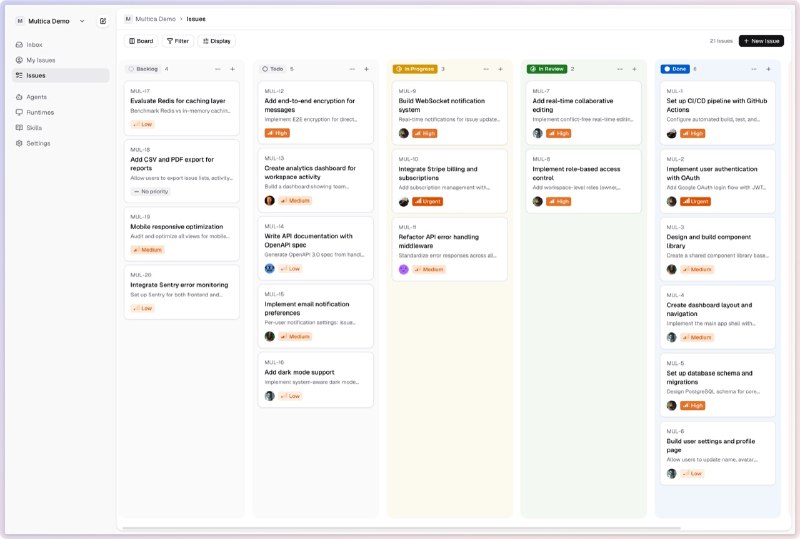The width and height of the screenshot is (800, 539).
Task: Click assignee avatar on Add dark mode card
Action: 270,396
